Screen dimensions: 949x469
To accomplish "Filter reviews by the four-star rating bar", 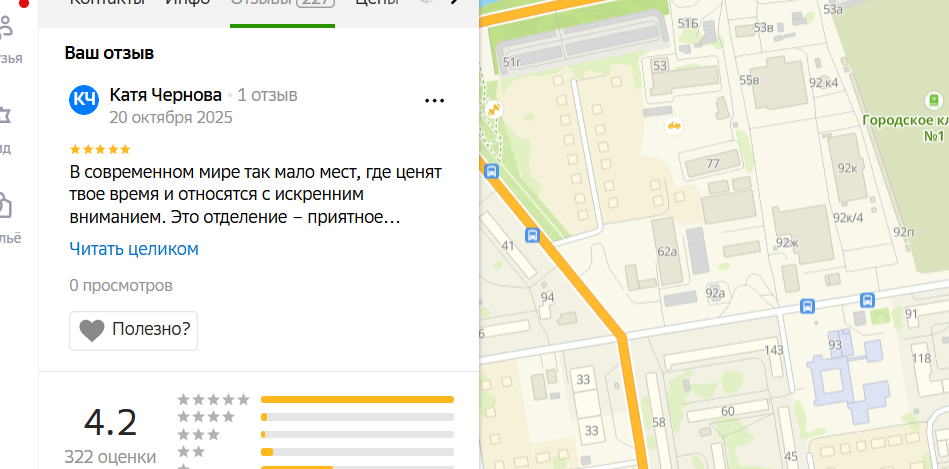I will [x=357, y=417].
